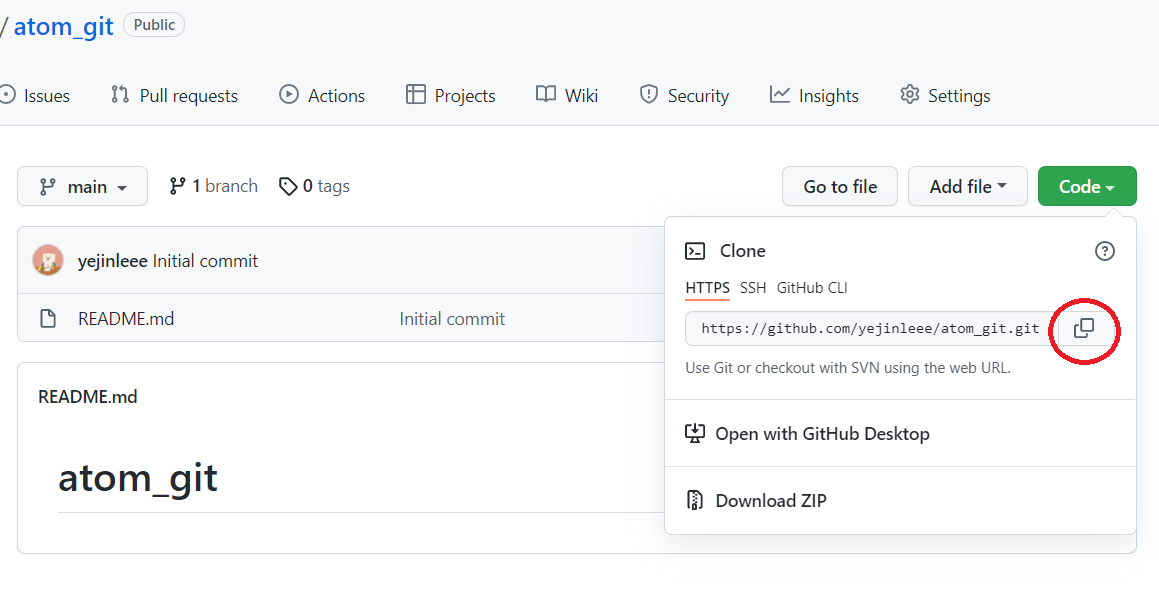Switch to the GitHub CLI clone tab
The height and width of the screenshot is (593, 1159).
pyautogui.click(x=812, y=288)
